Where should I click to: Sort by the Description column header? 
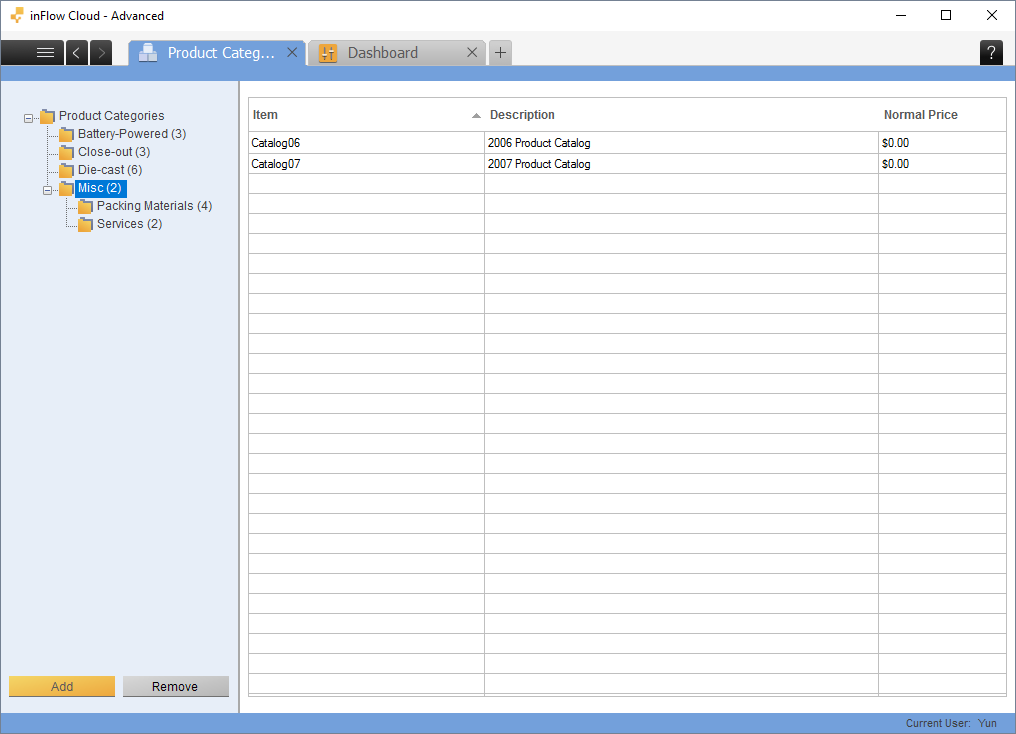click(681, 115)
